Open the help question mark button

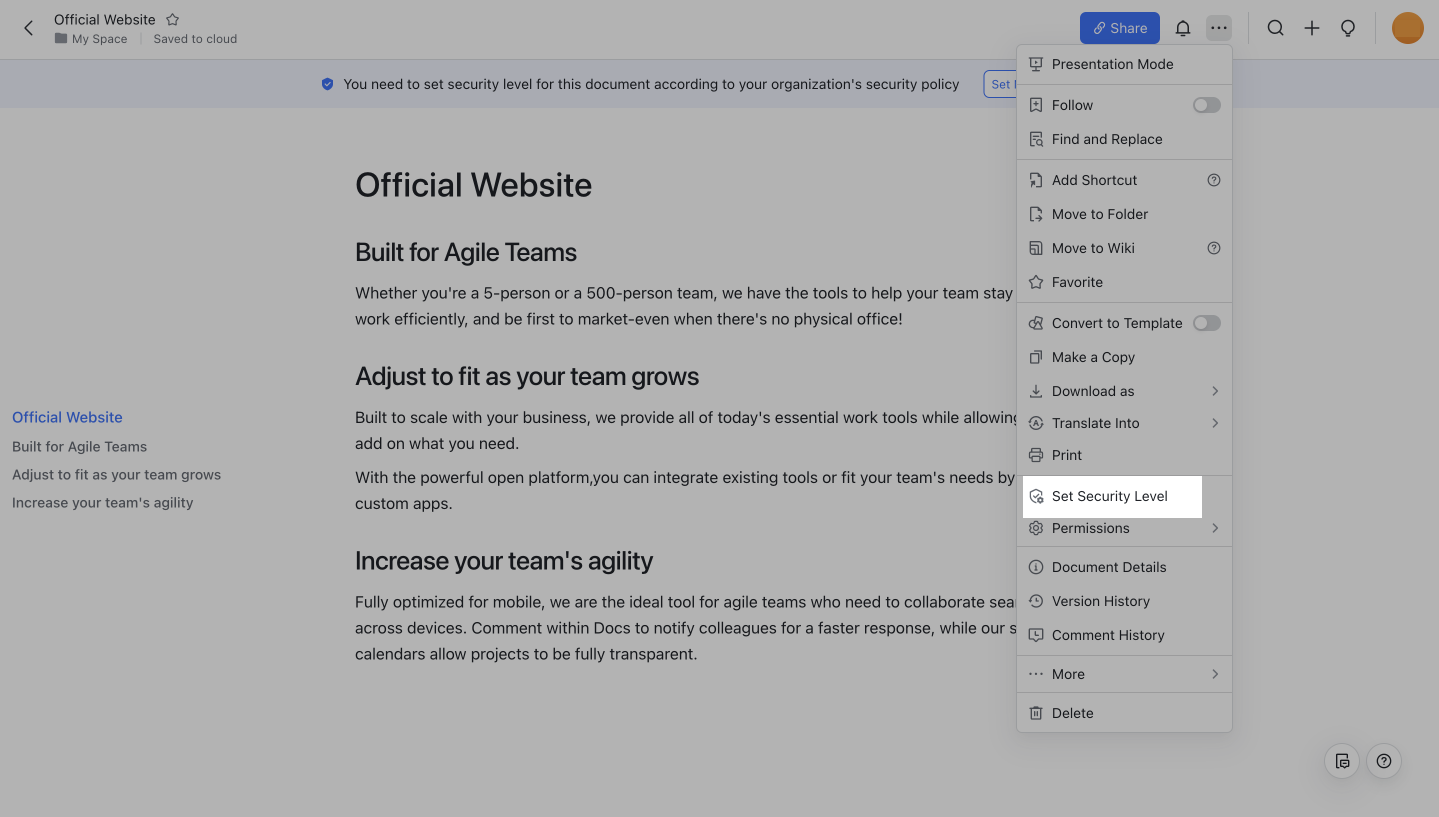[1383, 761]
